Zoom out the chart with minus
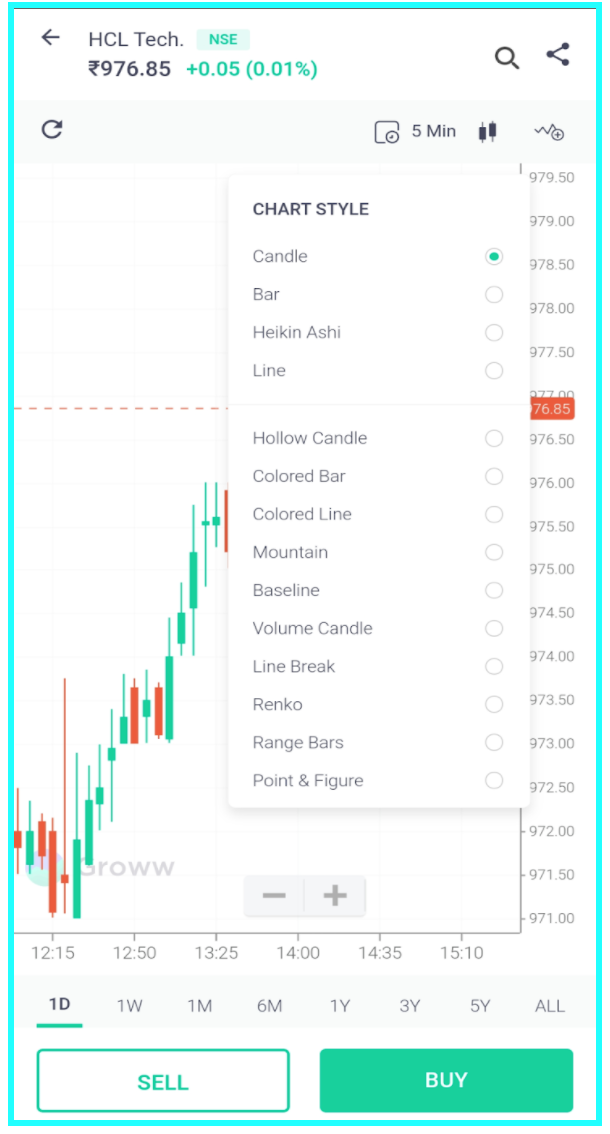This screenshot has height=1134, width=610. tap(274, 895)
